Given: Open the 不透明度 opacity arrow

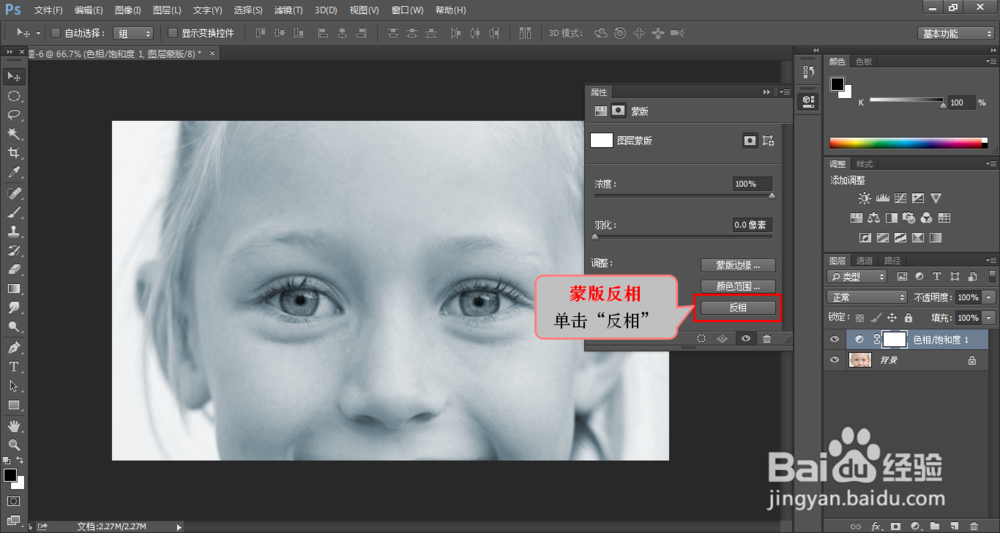Looking at the screenshot, I should [989, 297].
